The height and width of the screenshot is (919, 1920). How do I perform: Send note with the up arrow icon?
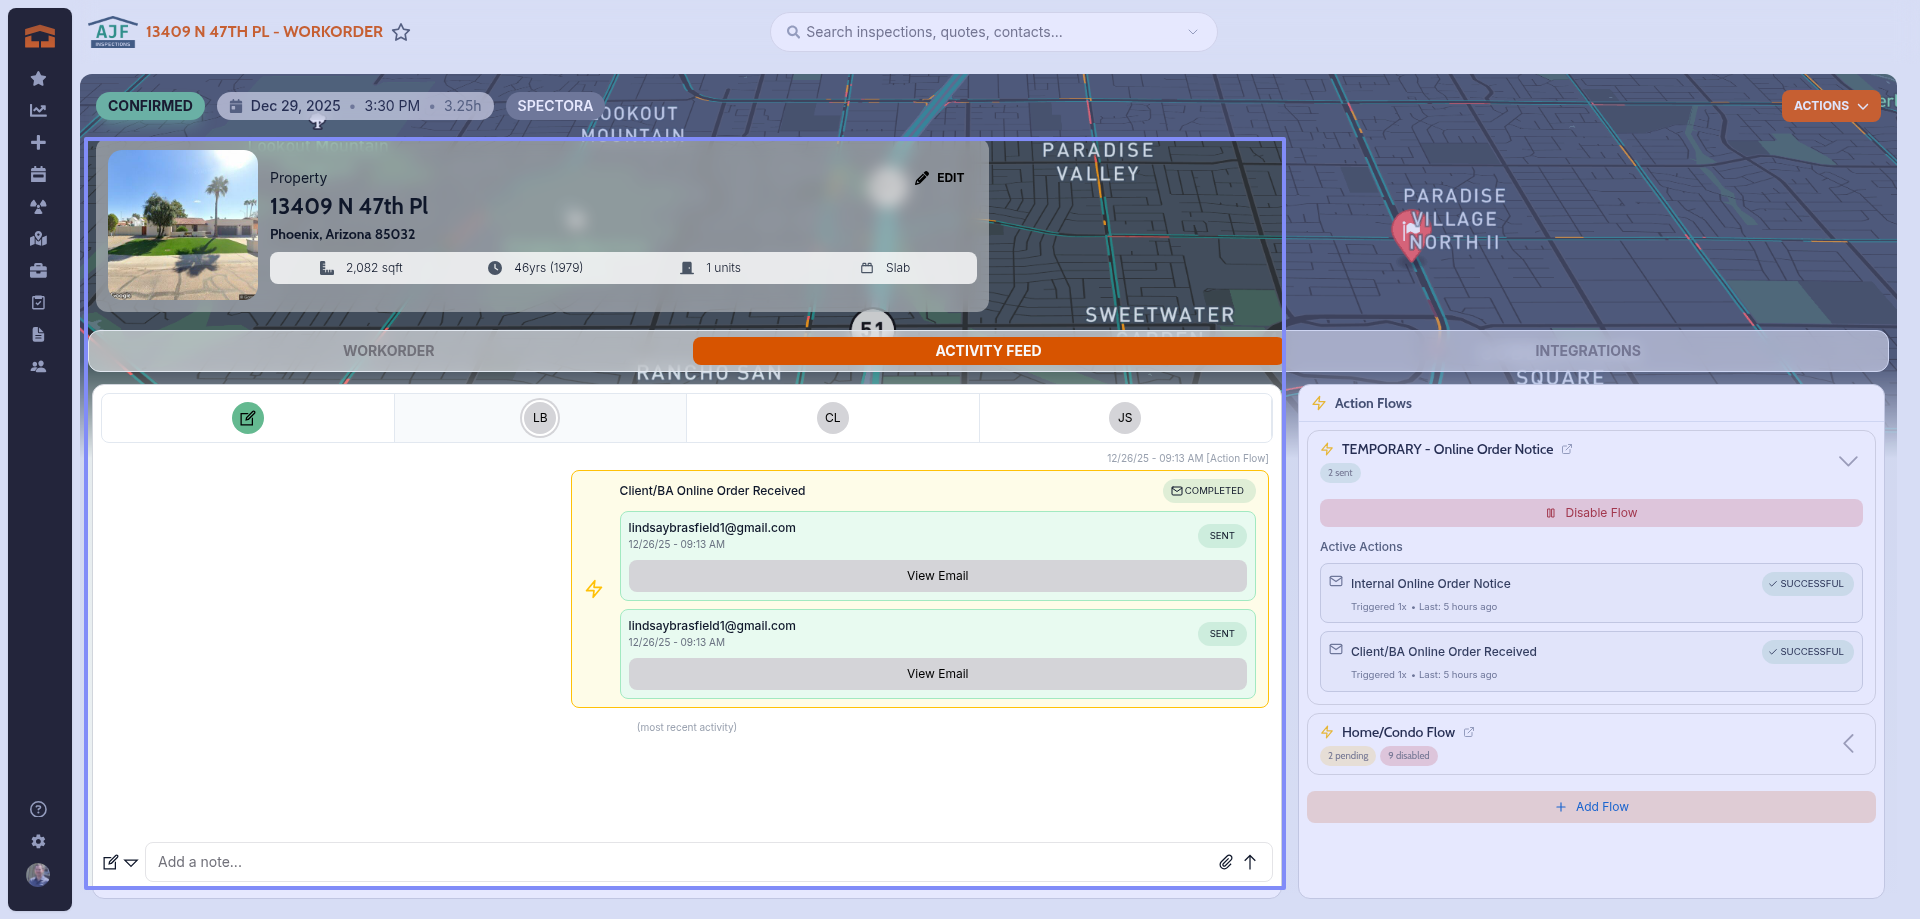tap(1250, 862)
